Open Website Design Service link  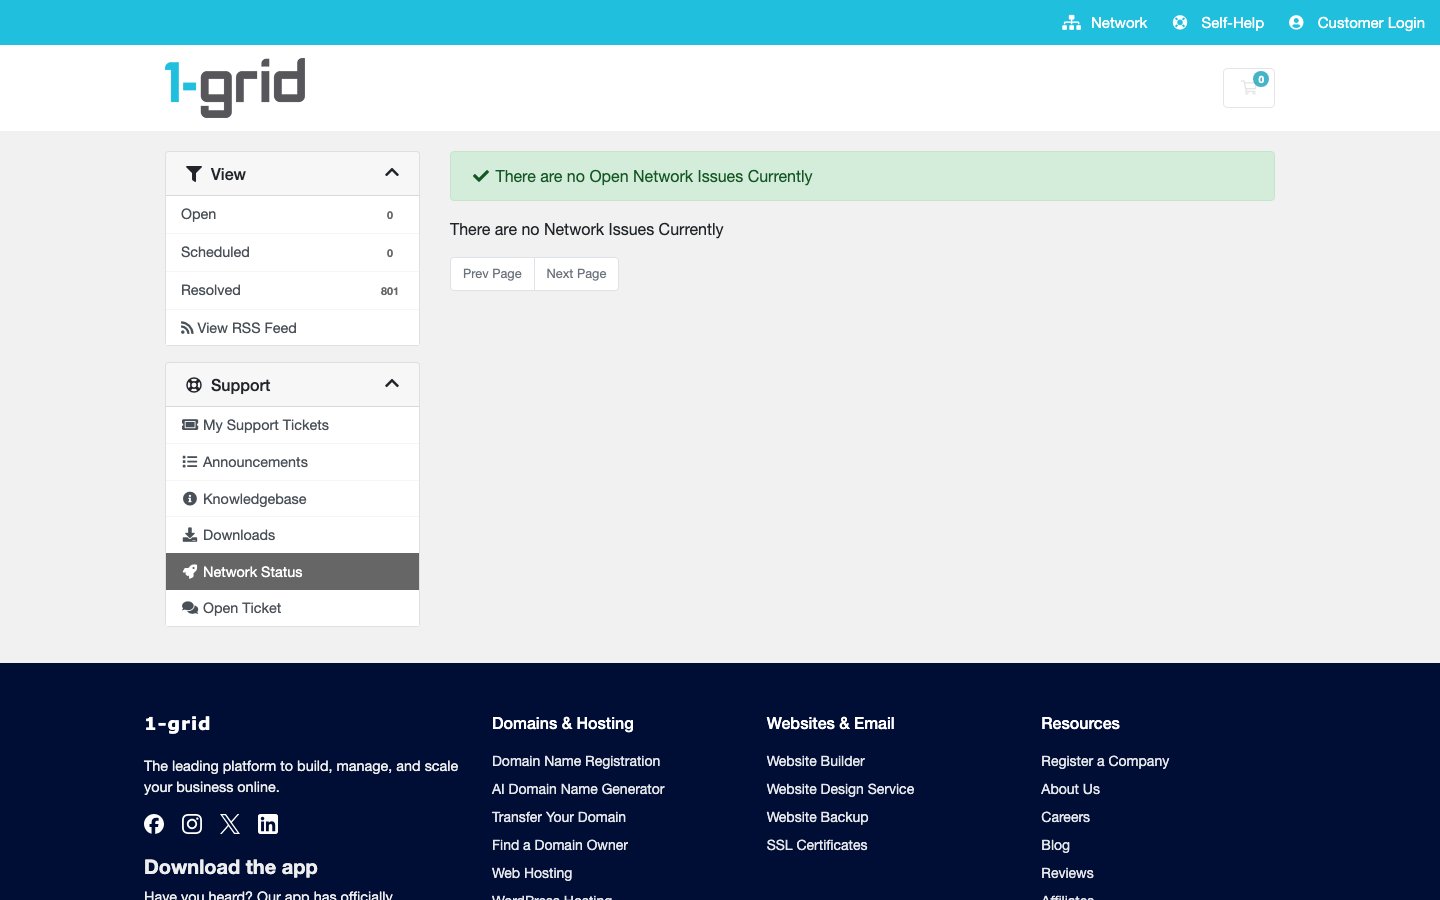pos(840,789)
